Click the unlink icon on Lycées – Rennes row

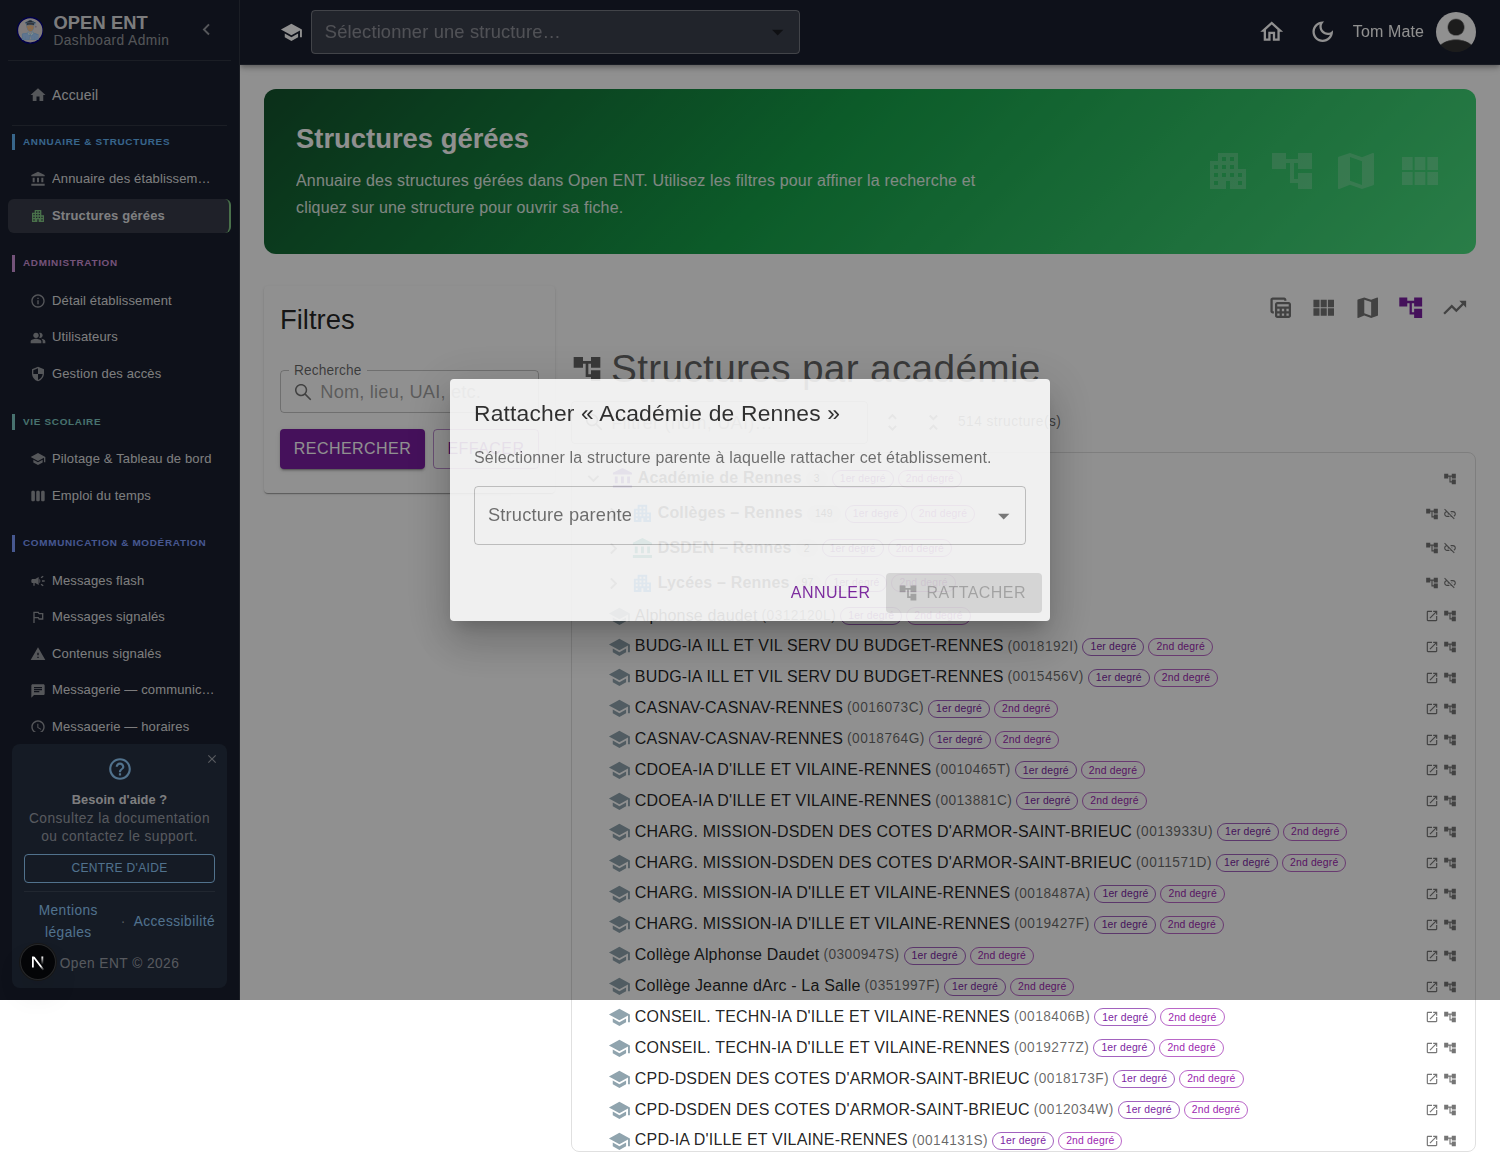click(1450, 583)
